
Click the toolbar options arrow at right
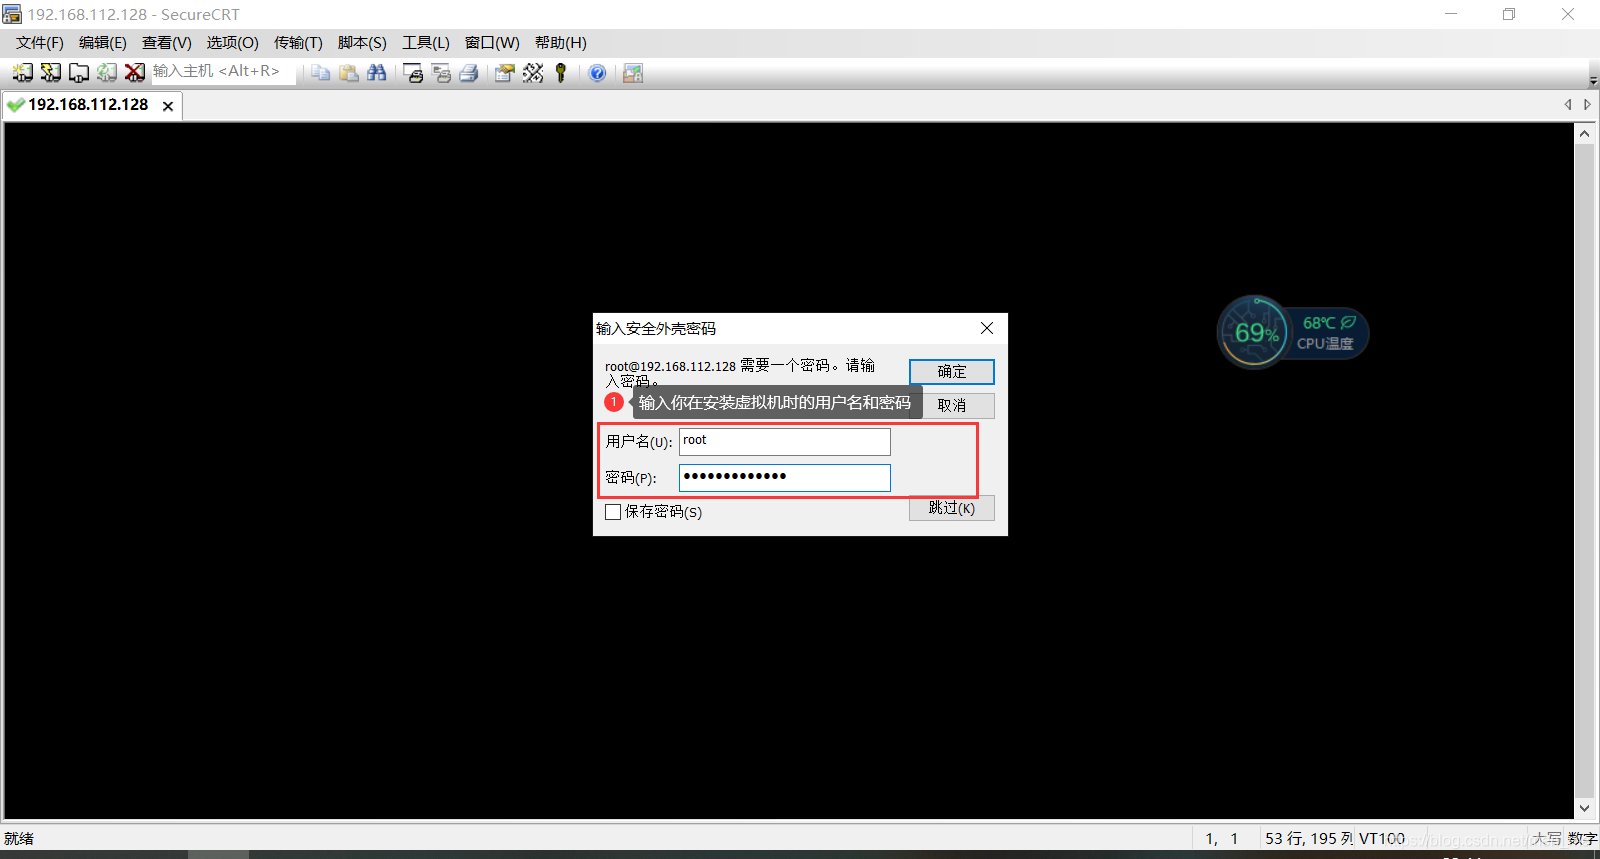[1593, 80]
